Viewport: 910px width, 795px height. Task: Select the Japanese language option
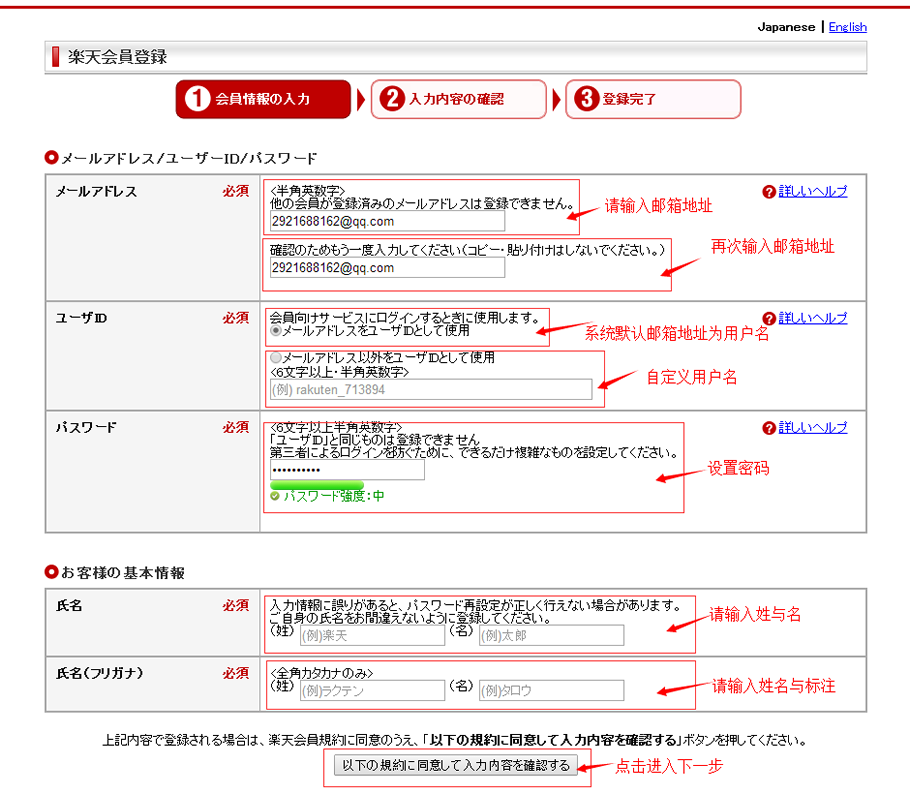tap(786, 27)
